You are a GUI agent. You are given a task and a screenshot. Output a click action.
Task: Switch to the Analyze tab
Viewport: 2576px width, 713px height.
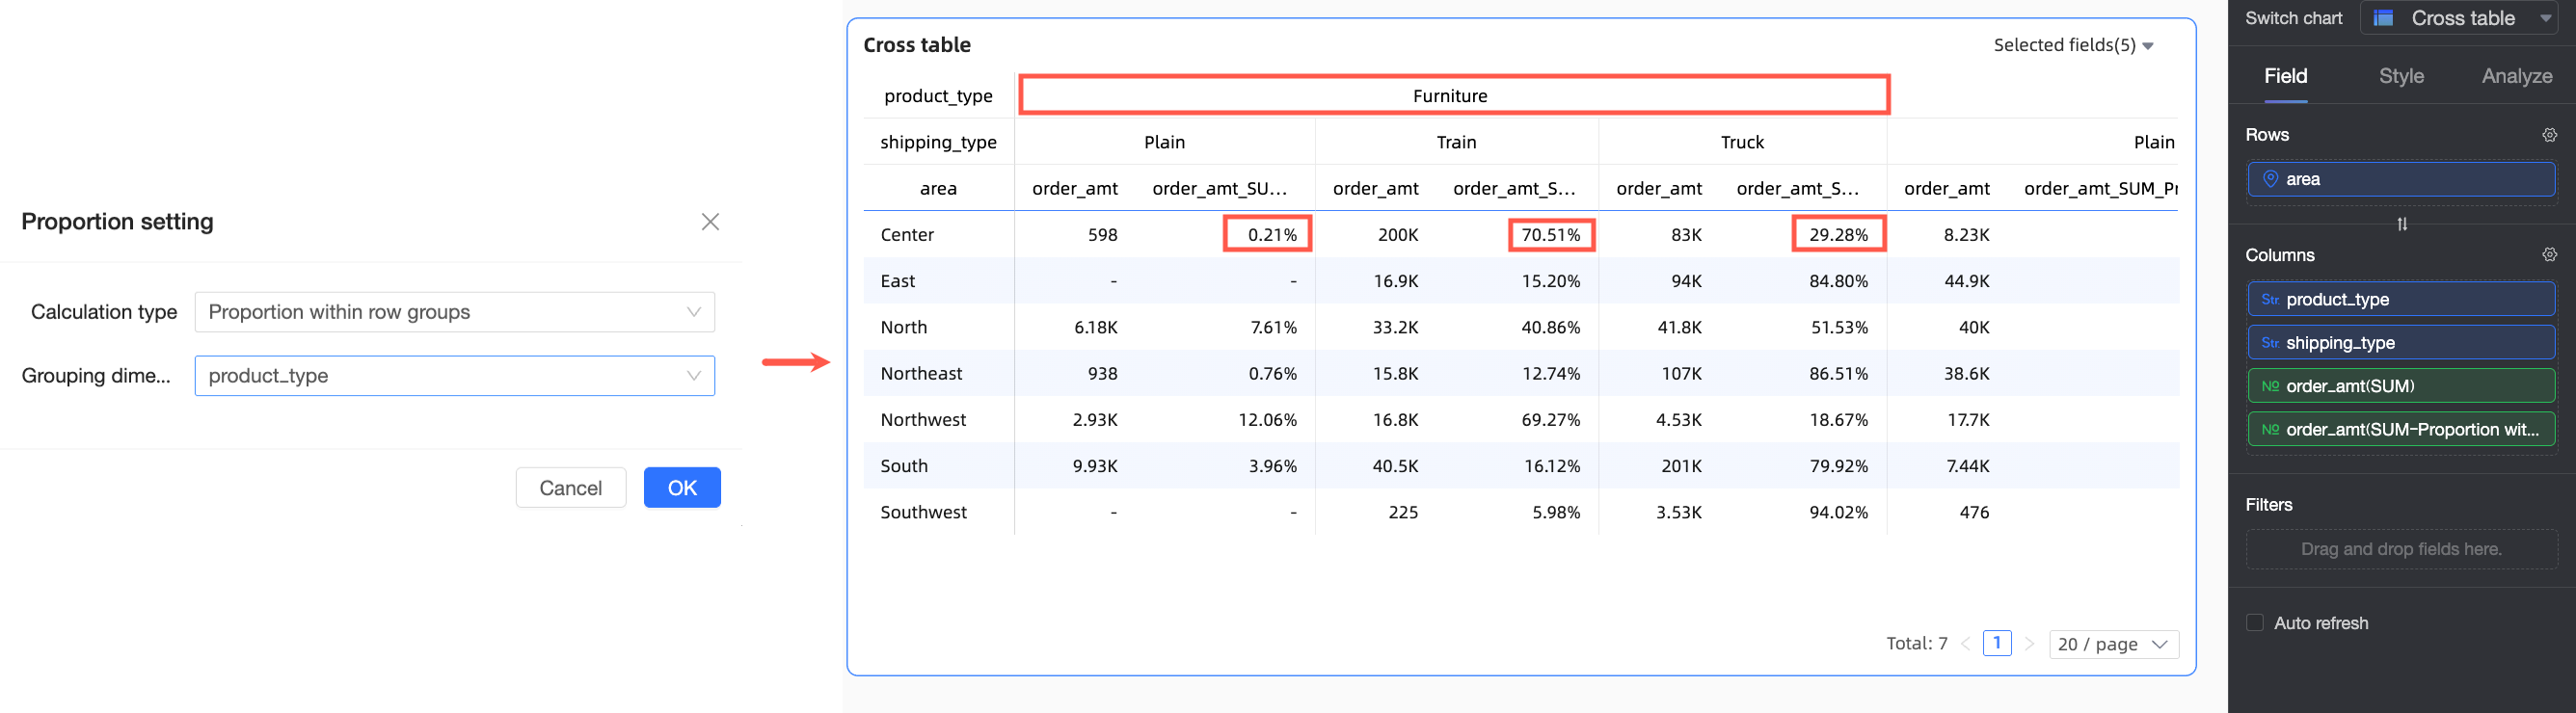click(x=2516, y=76)
